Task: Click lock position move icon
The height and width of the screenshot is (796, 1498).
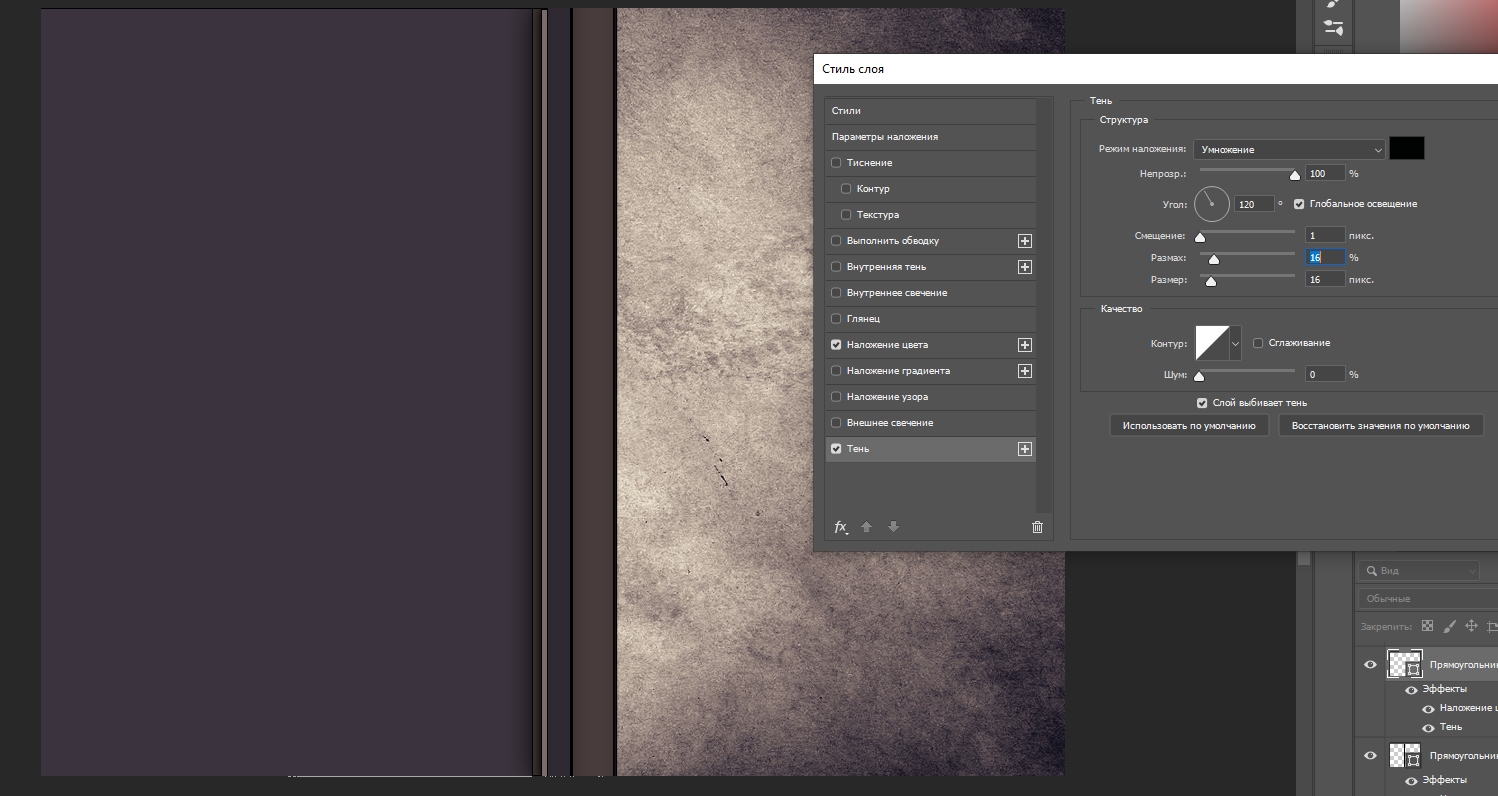Action: [1471, 626]
